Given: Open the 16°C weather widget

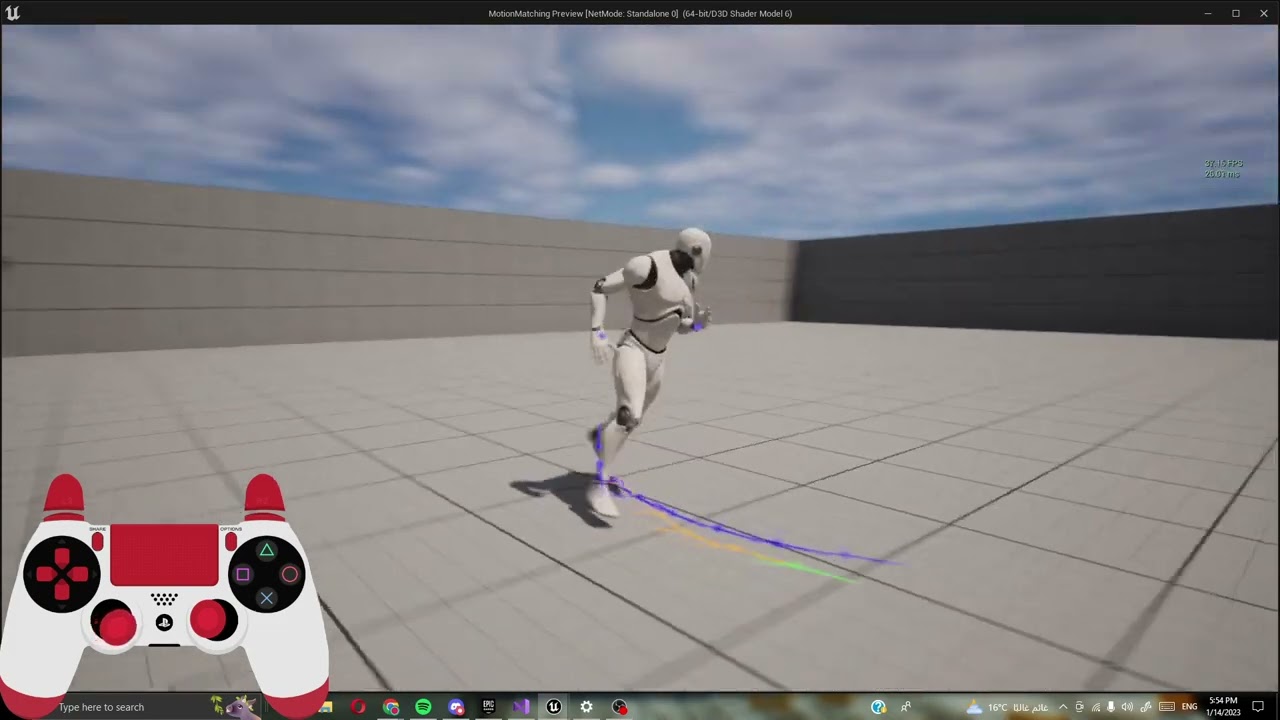Looking at the screenshot, I should 1007,707.
